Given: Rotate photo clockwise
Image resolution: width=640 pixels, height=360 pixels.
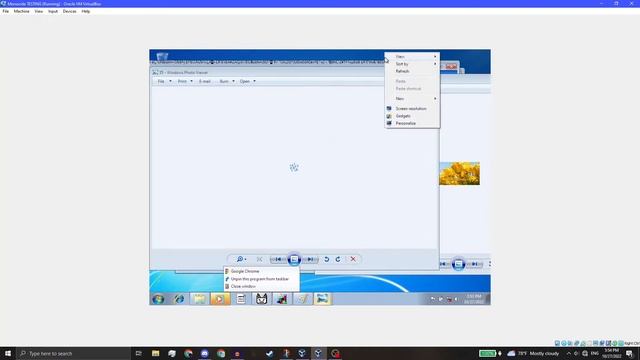Looking at the screenshot, I should [338, 259].
